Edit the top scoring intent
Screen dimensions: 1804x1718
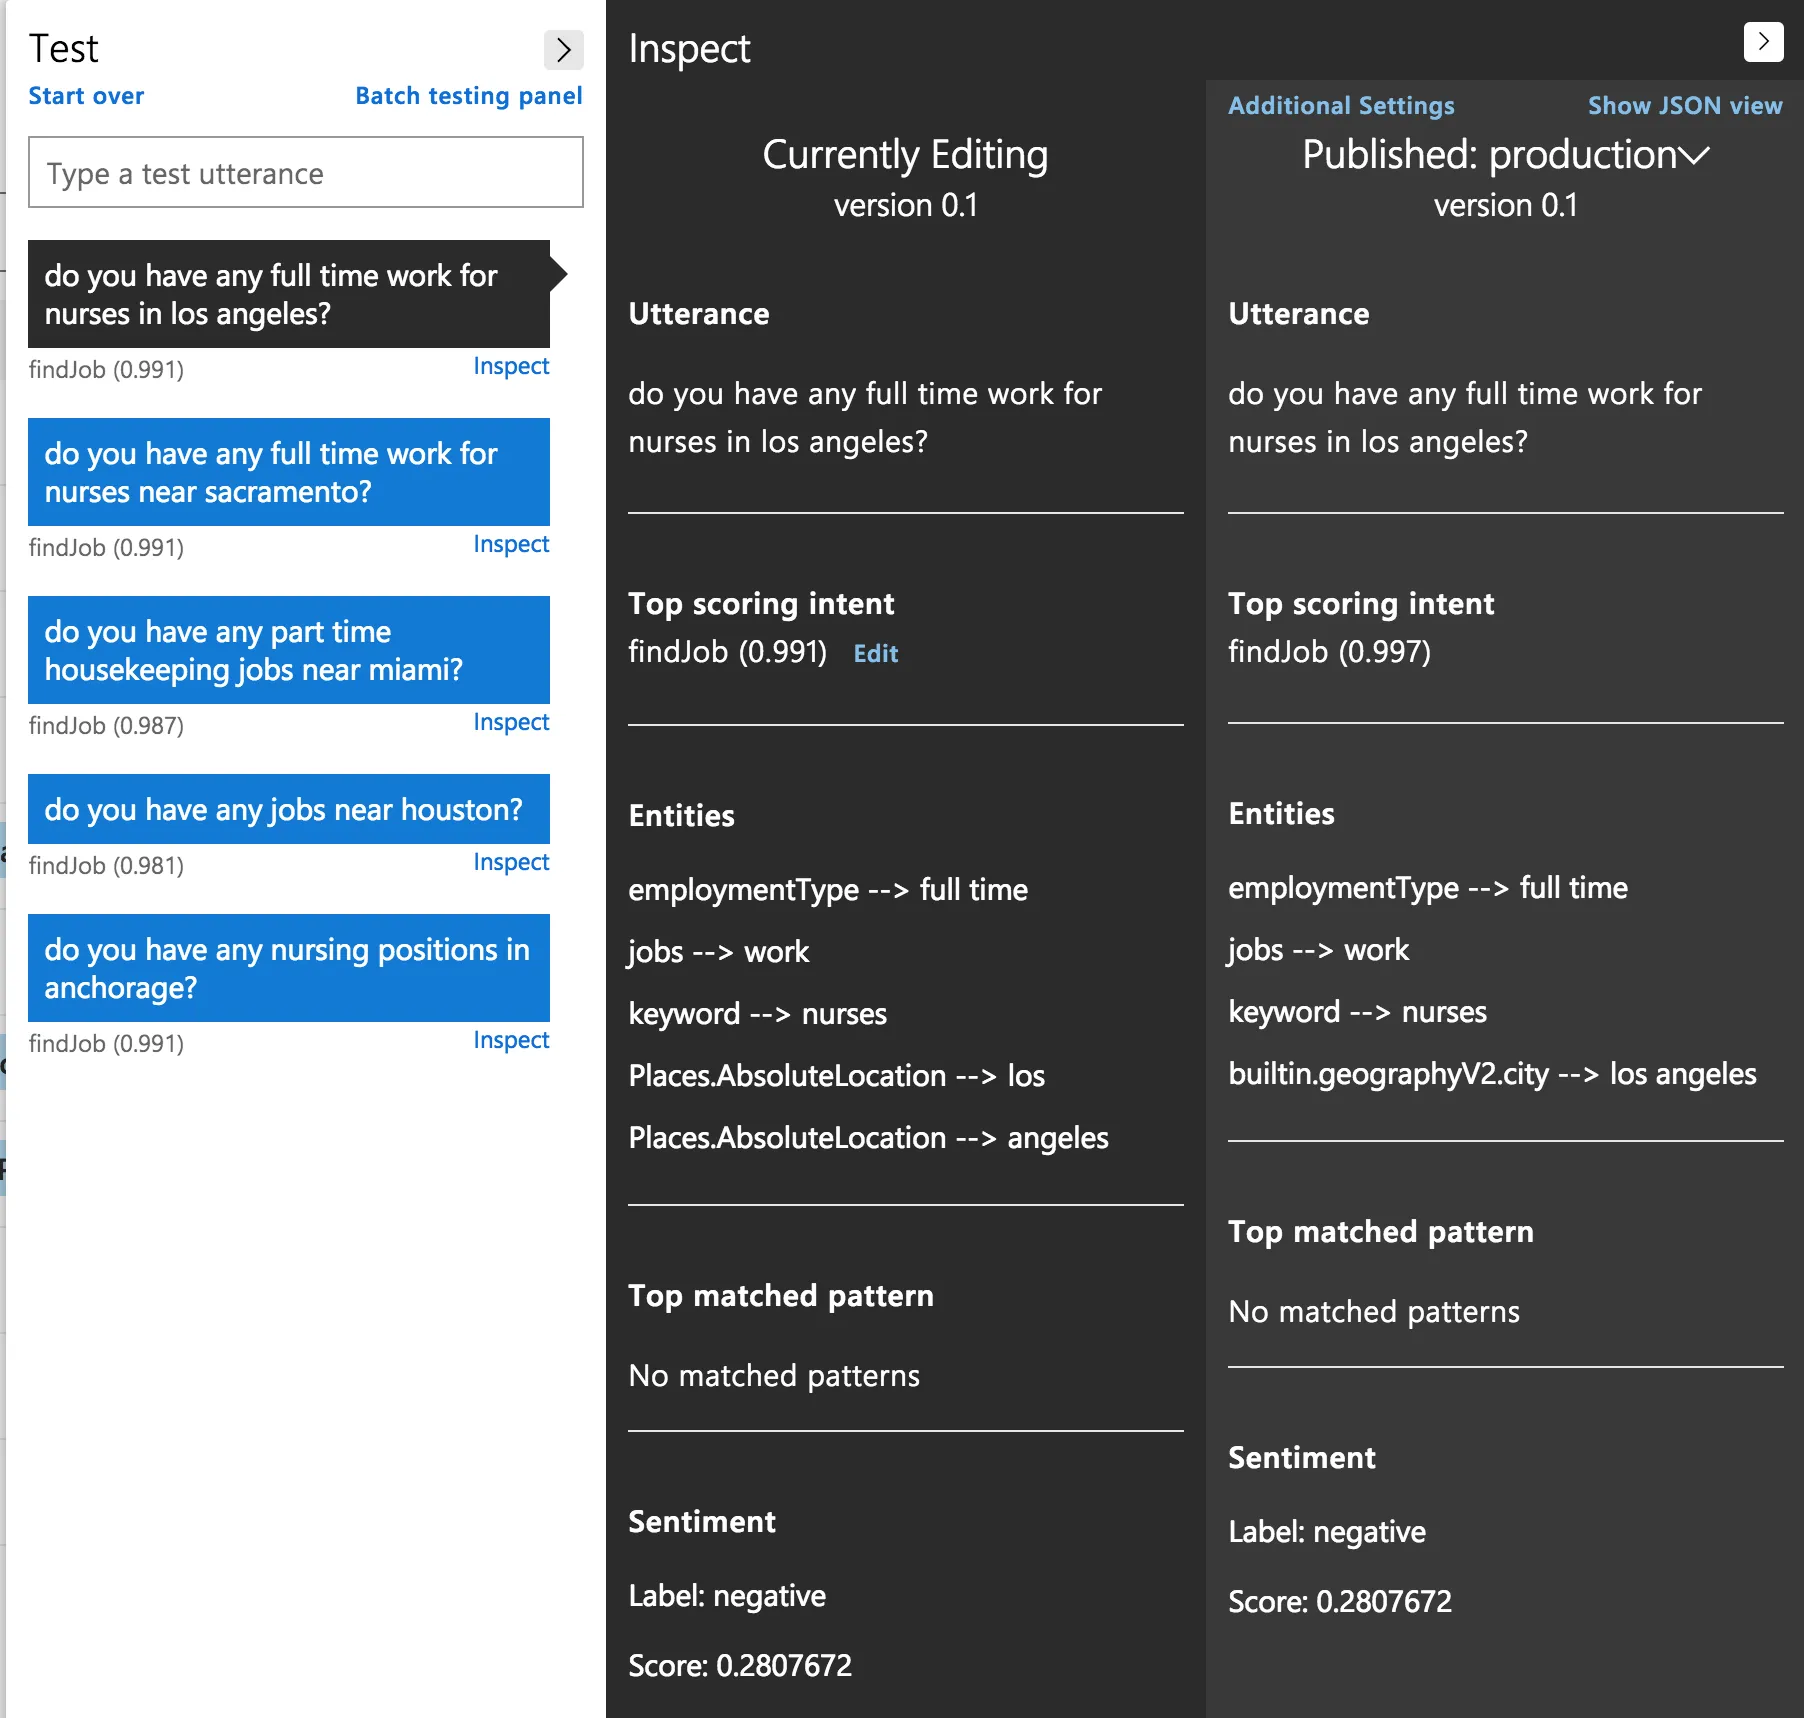875,653
